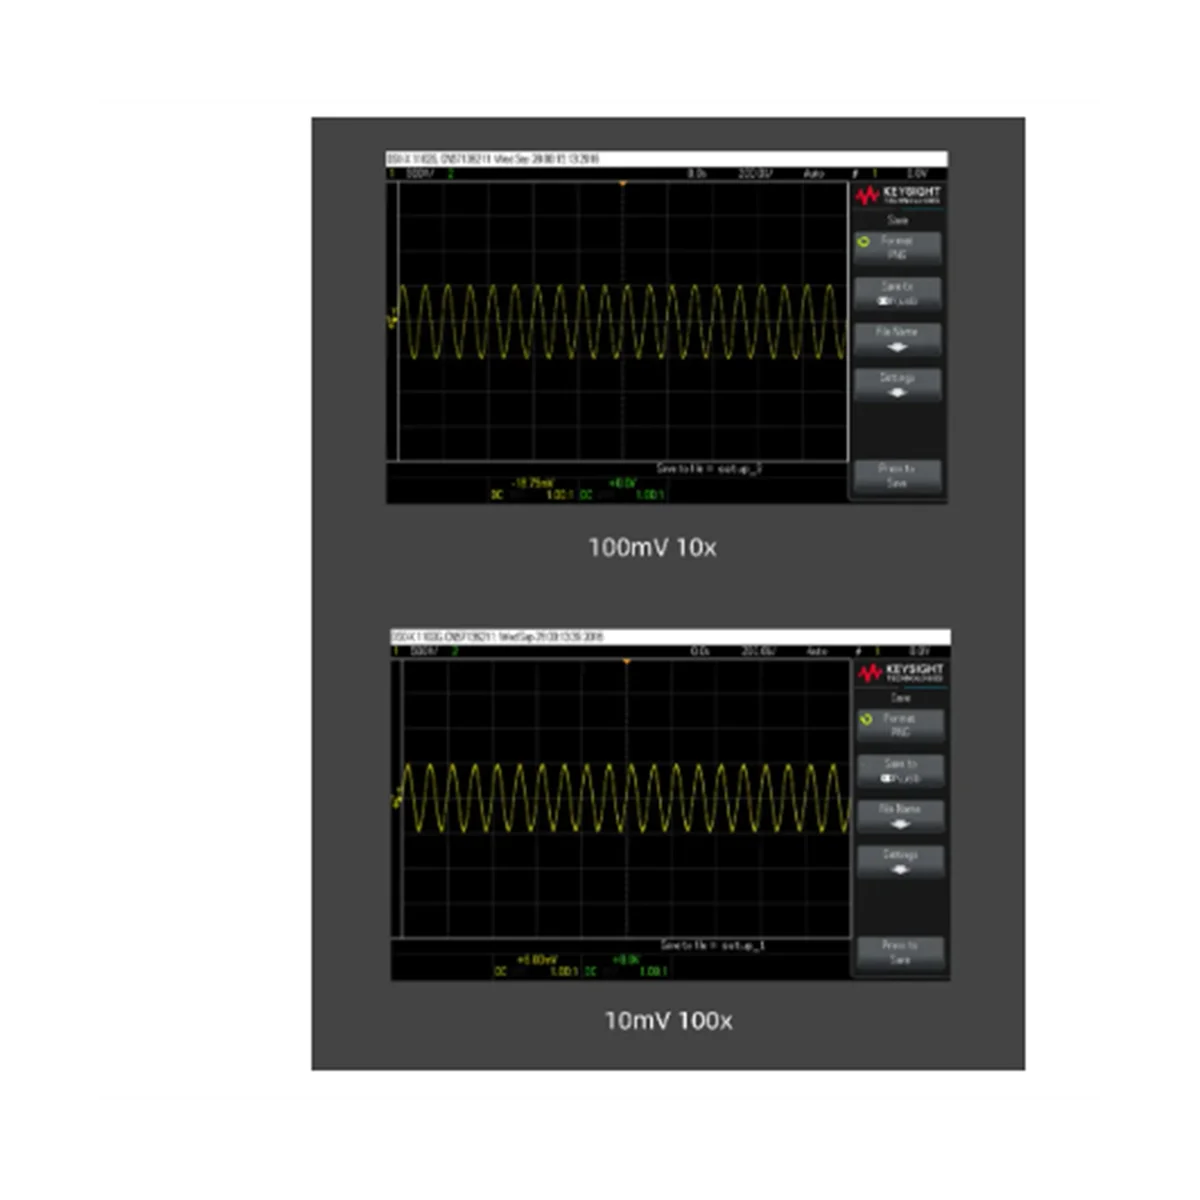Click the Auto trigger mode label in the bottom scope

tap(818, 651)
